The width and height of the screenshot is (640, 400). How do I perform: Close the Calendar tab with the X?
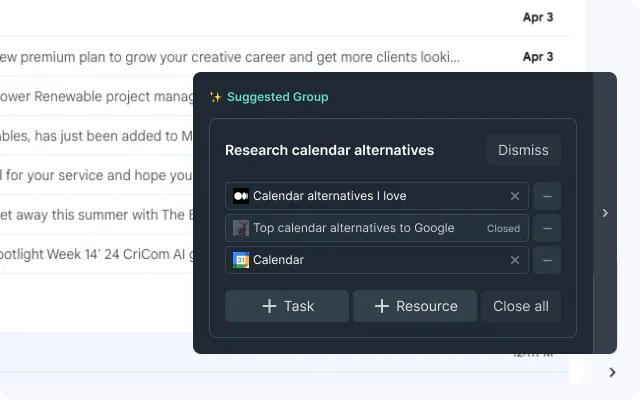pos(515,260)
